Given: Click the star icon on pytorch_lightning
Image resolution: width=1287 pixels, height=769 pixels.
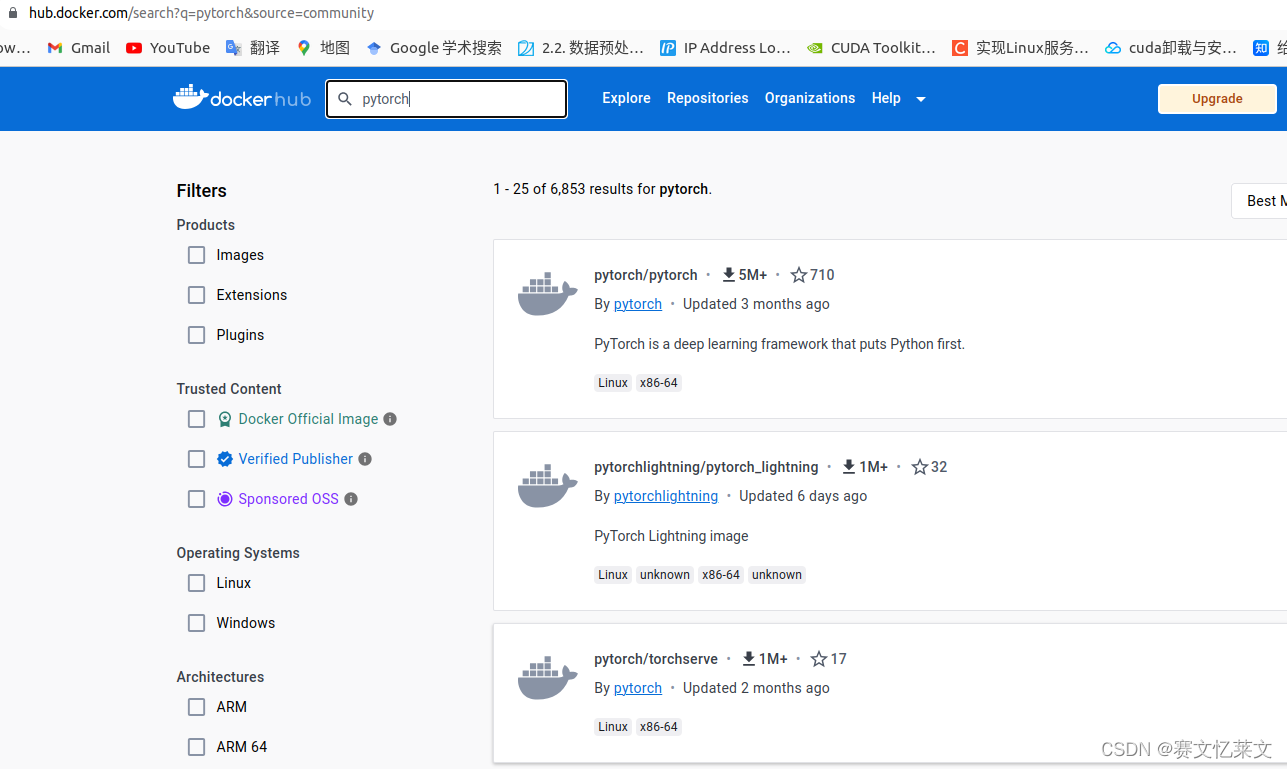Looking at the screenshot, I should 919,466.
